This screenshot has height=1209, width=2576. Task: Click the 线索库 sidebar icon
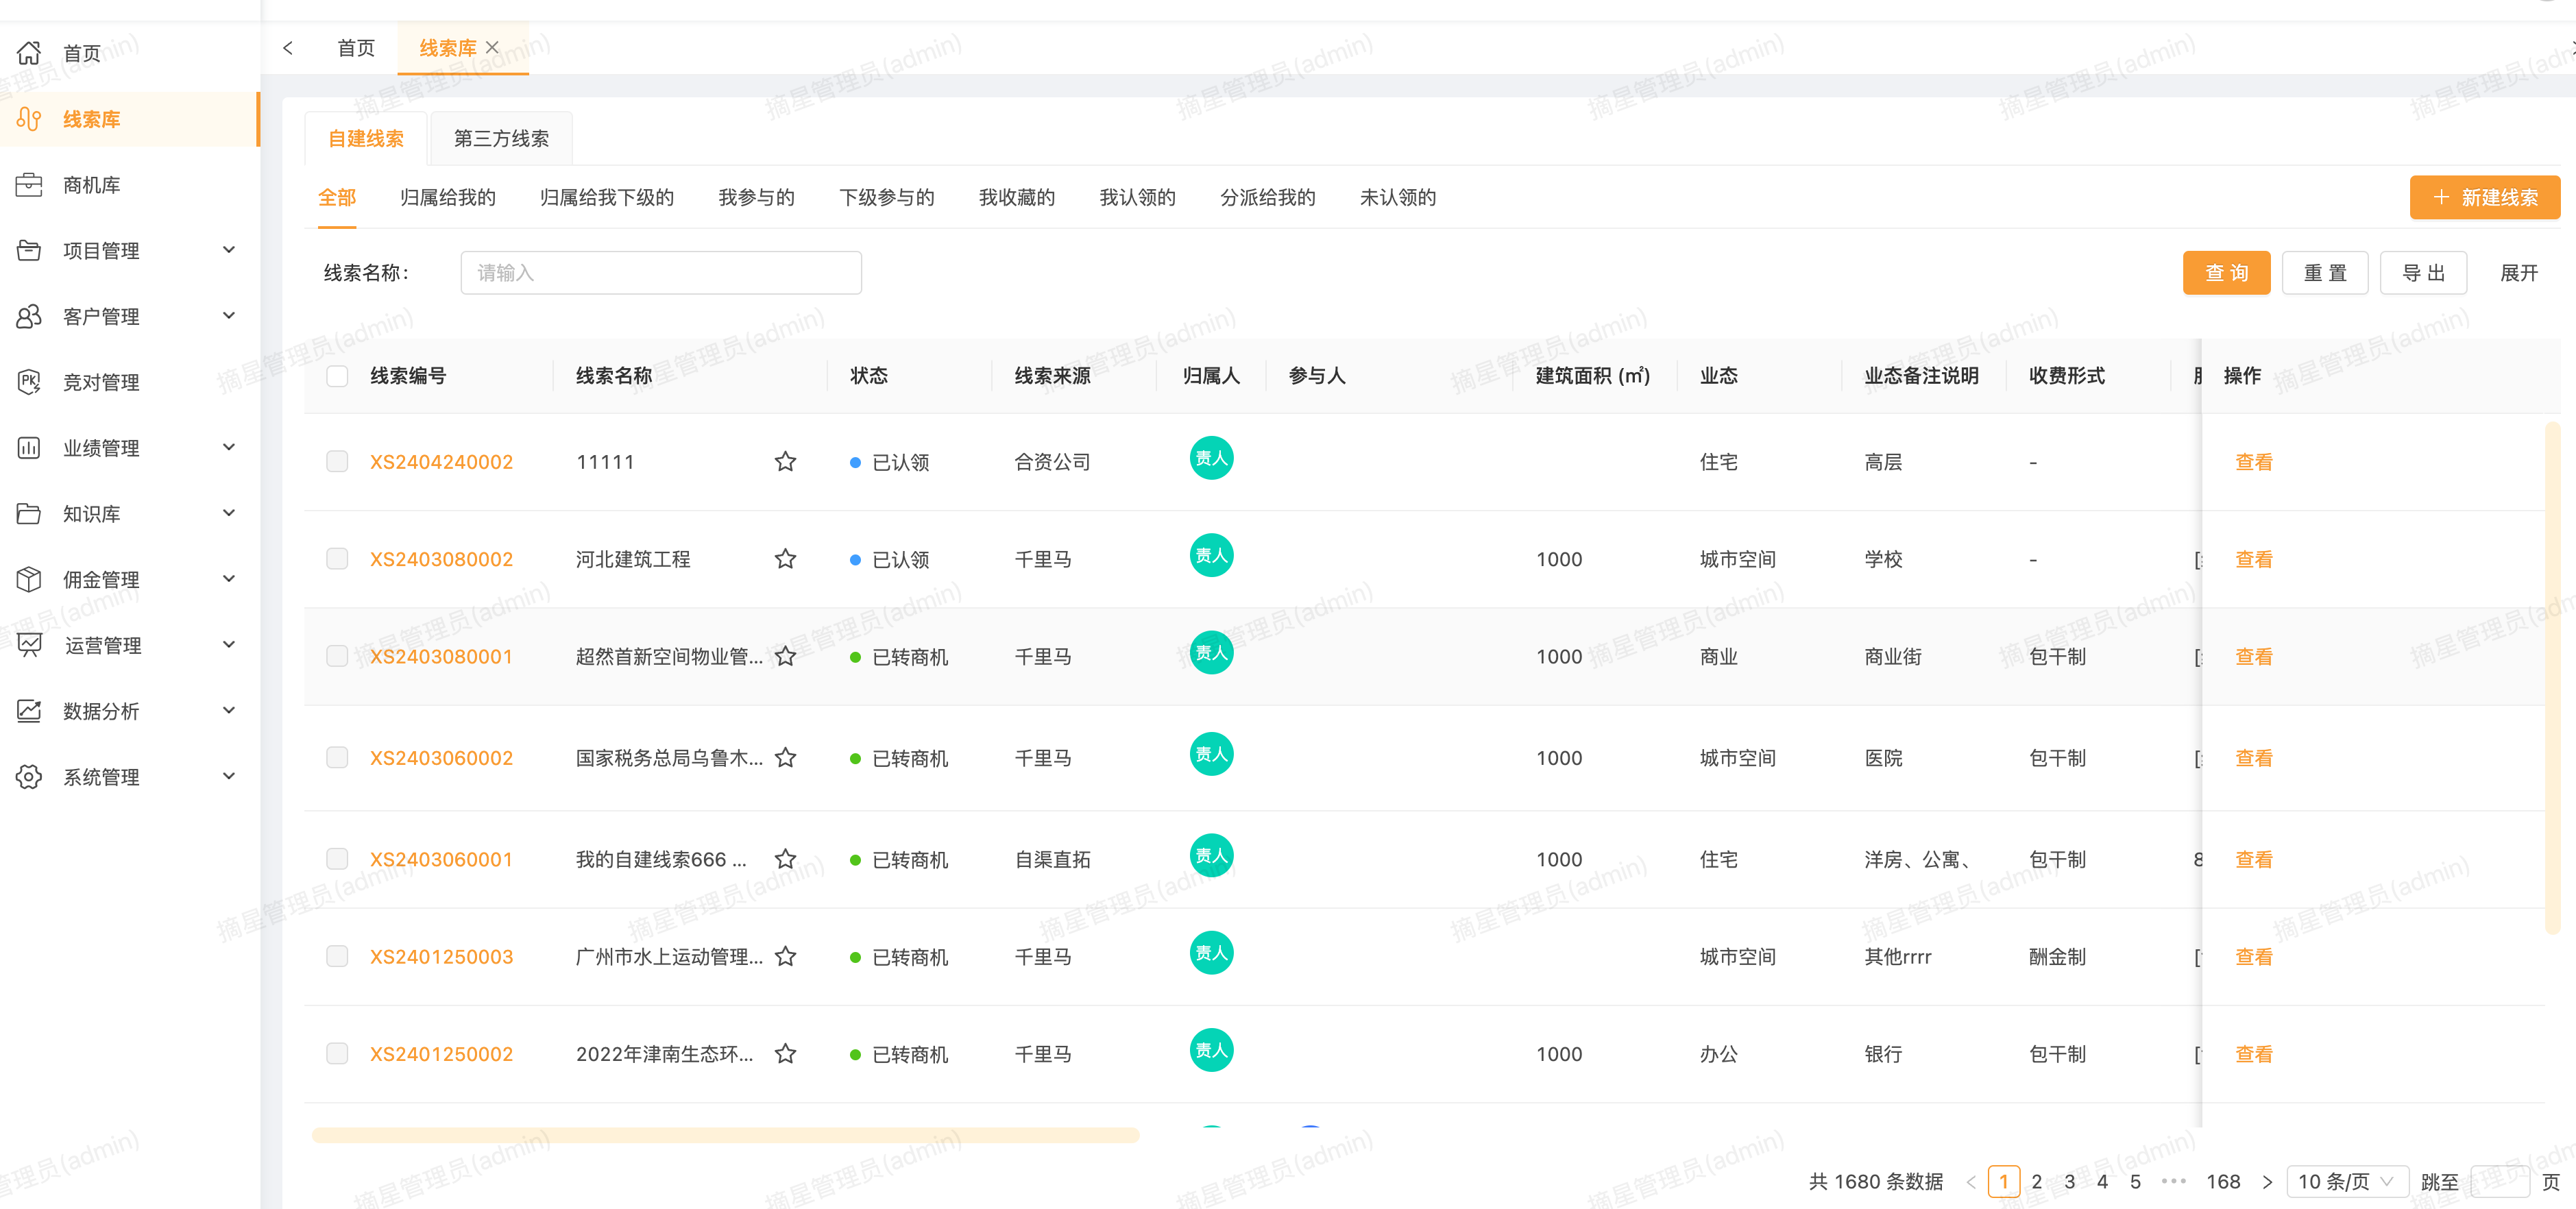click(29, 119)
